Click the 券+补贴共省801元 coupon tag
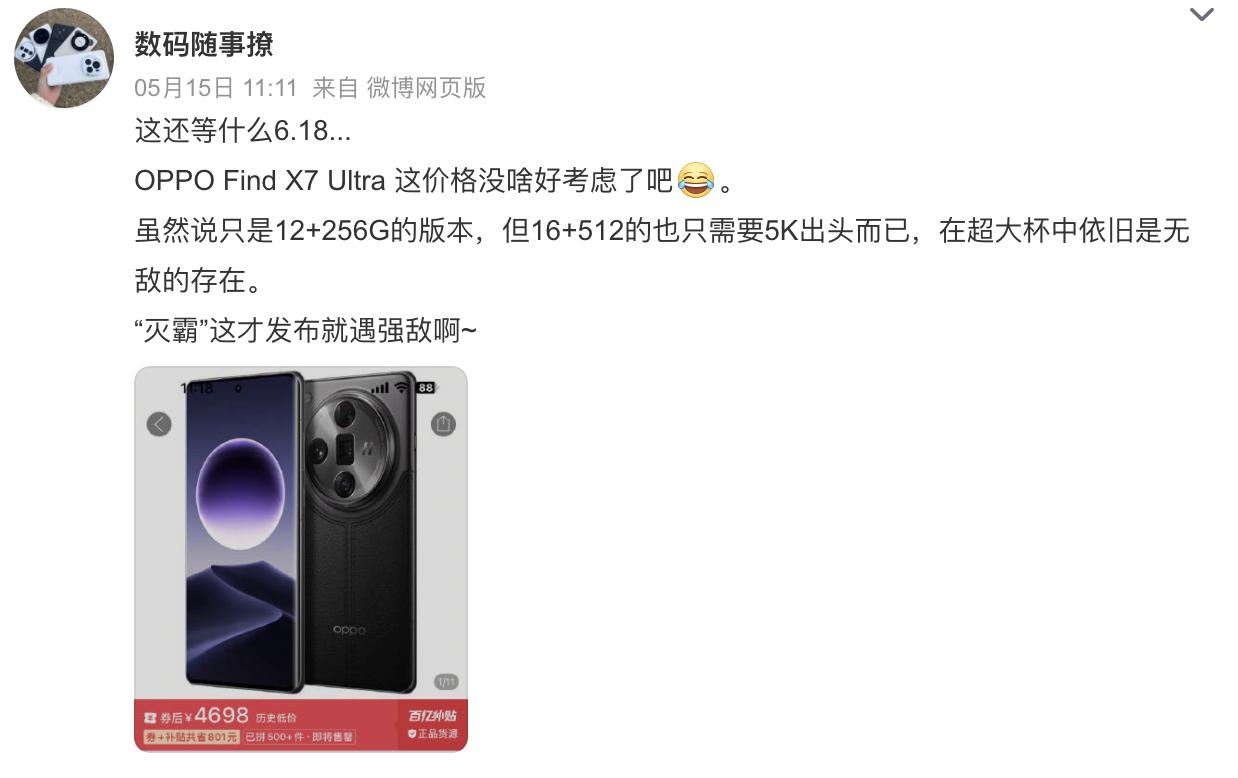Screen dimensions: 1238x778 pyautogui.click(x=191, y=737)
